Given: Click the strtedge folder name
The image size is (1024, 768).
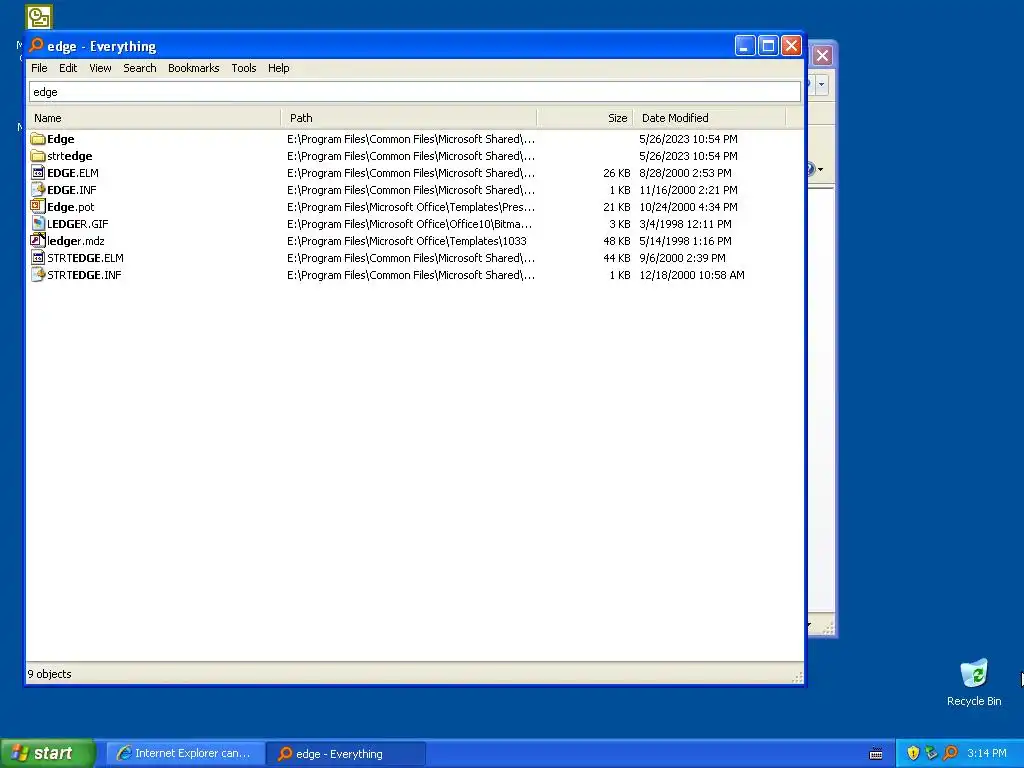Looking at the screenshot, I should click(x=70, y=156).
